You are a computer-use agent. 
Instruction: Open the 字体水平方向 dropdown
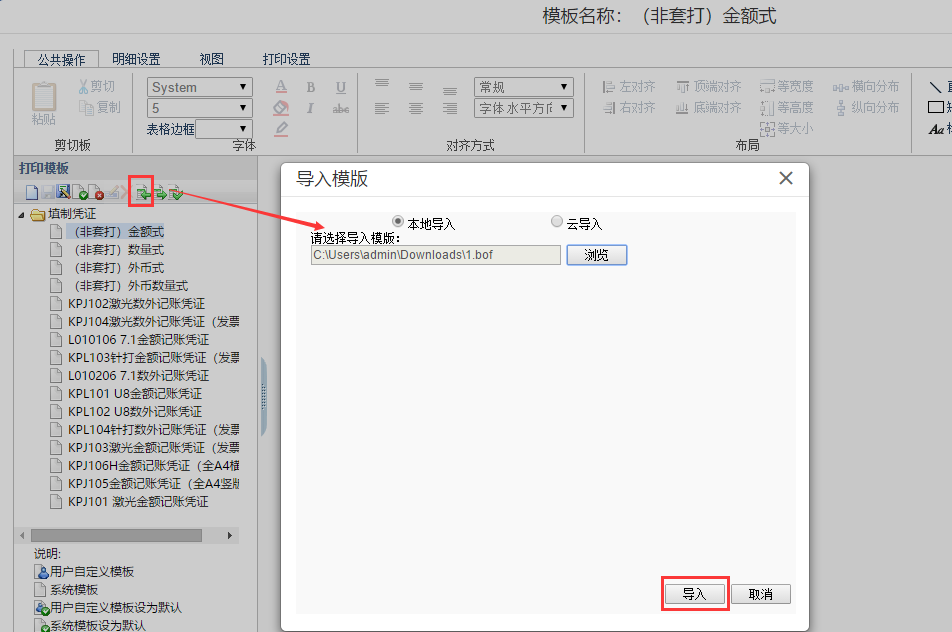524,108
